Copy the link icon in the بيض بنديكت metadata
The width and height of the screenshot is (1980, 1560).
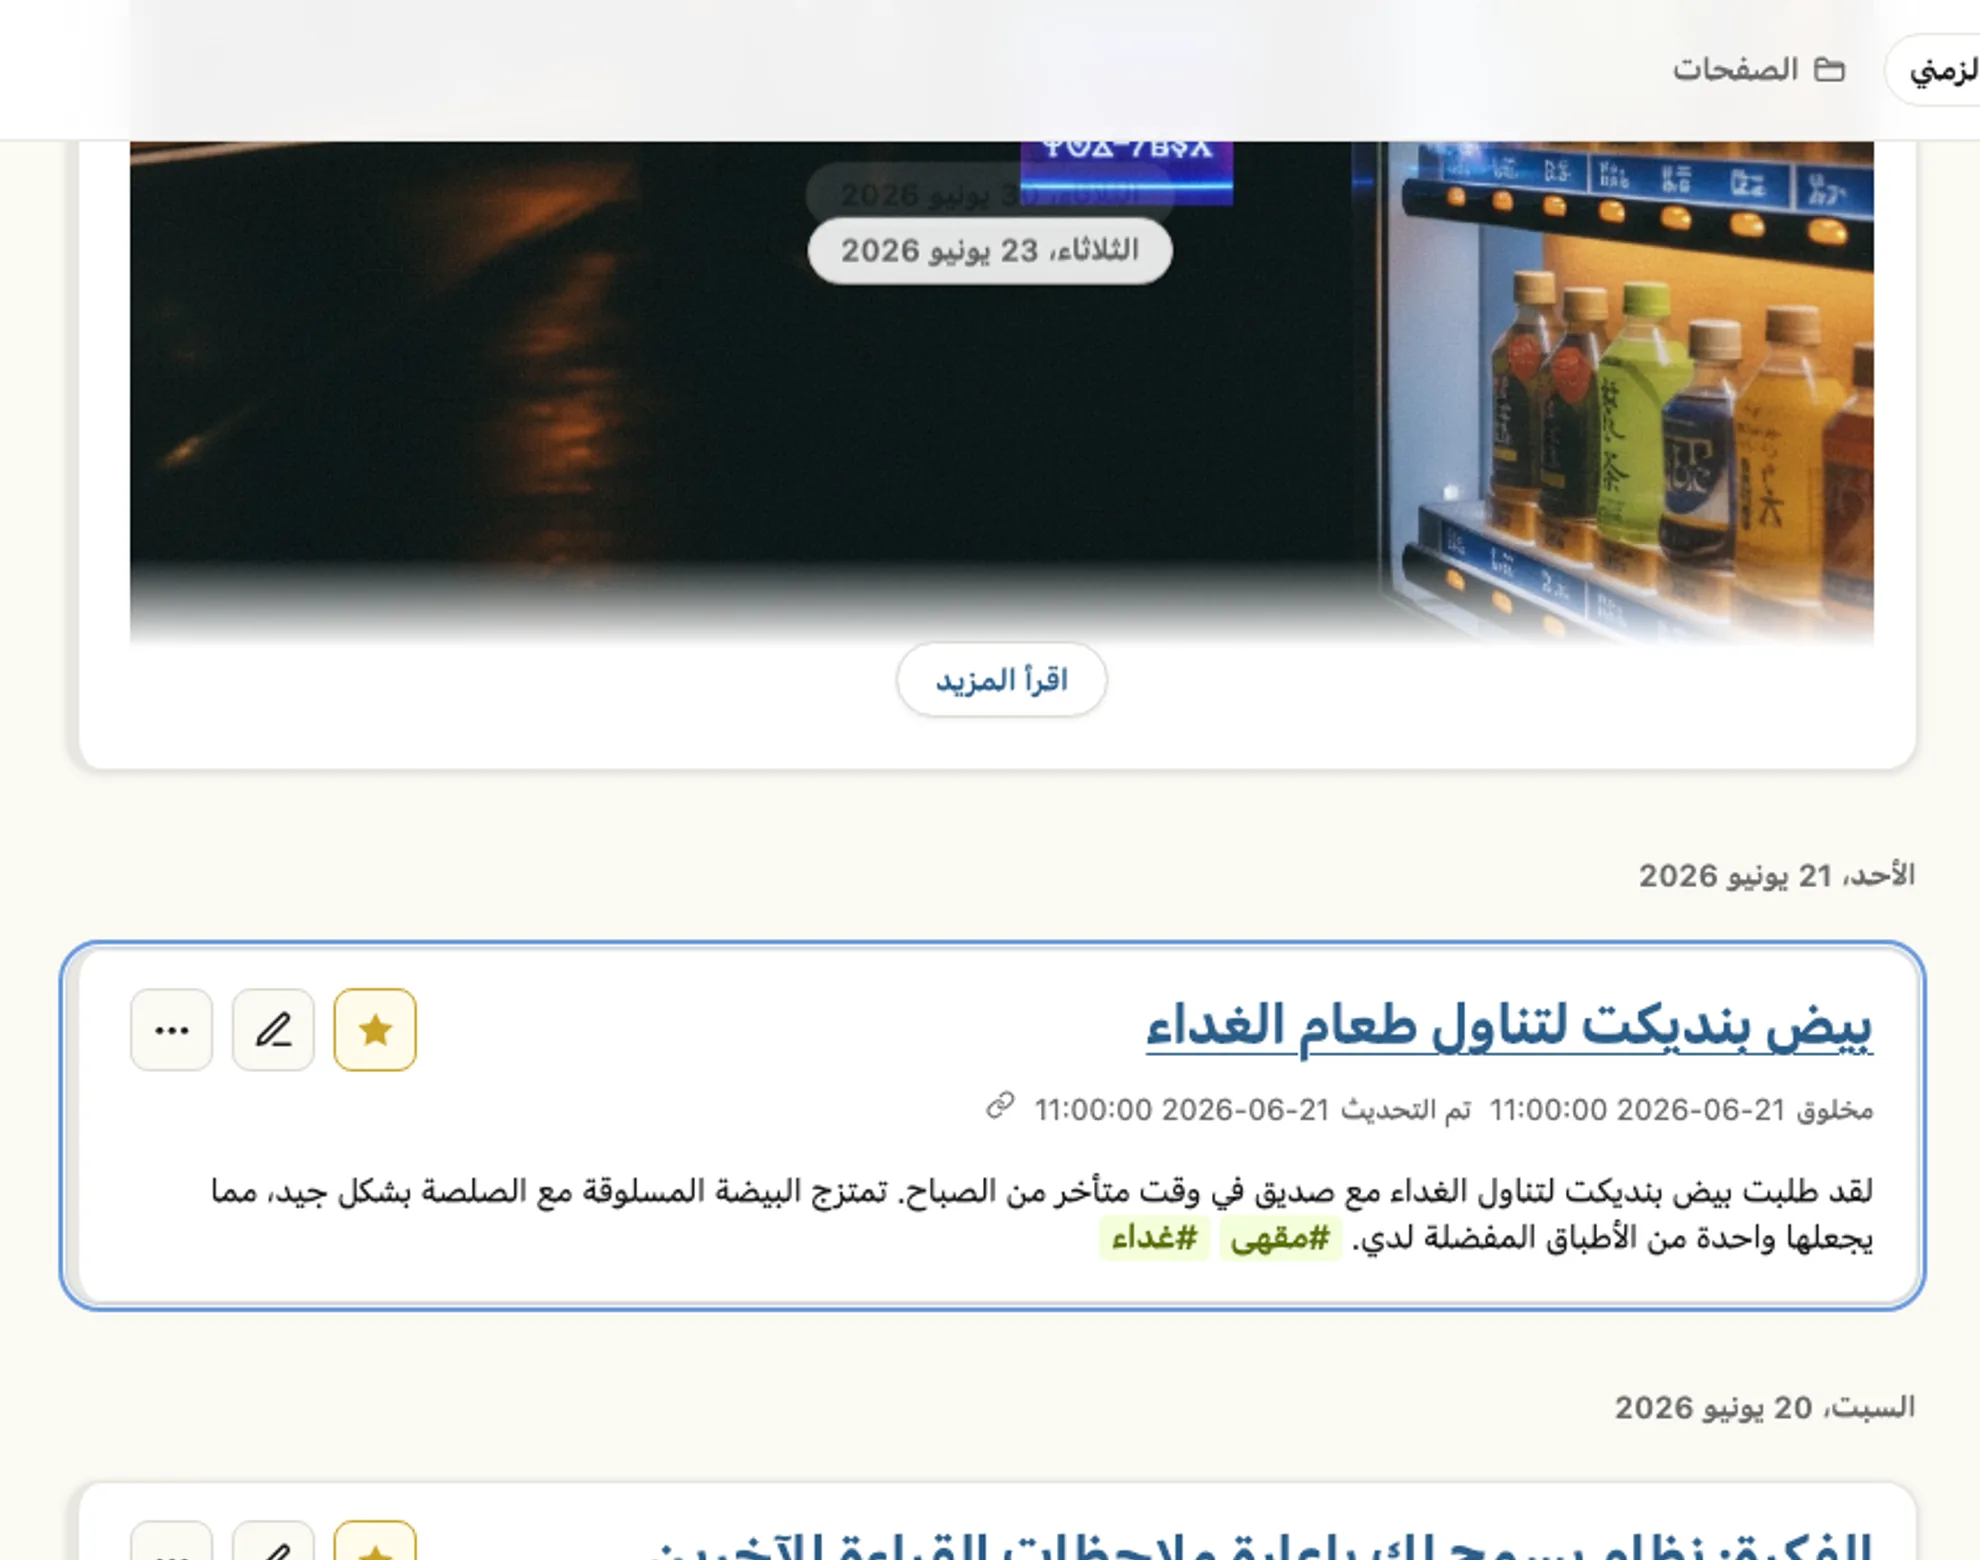click(x=1000, y=1106)
